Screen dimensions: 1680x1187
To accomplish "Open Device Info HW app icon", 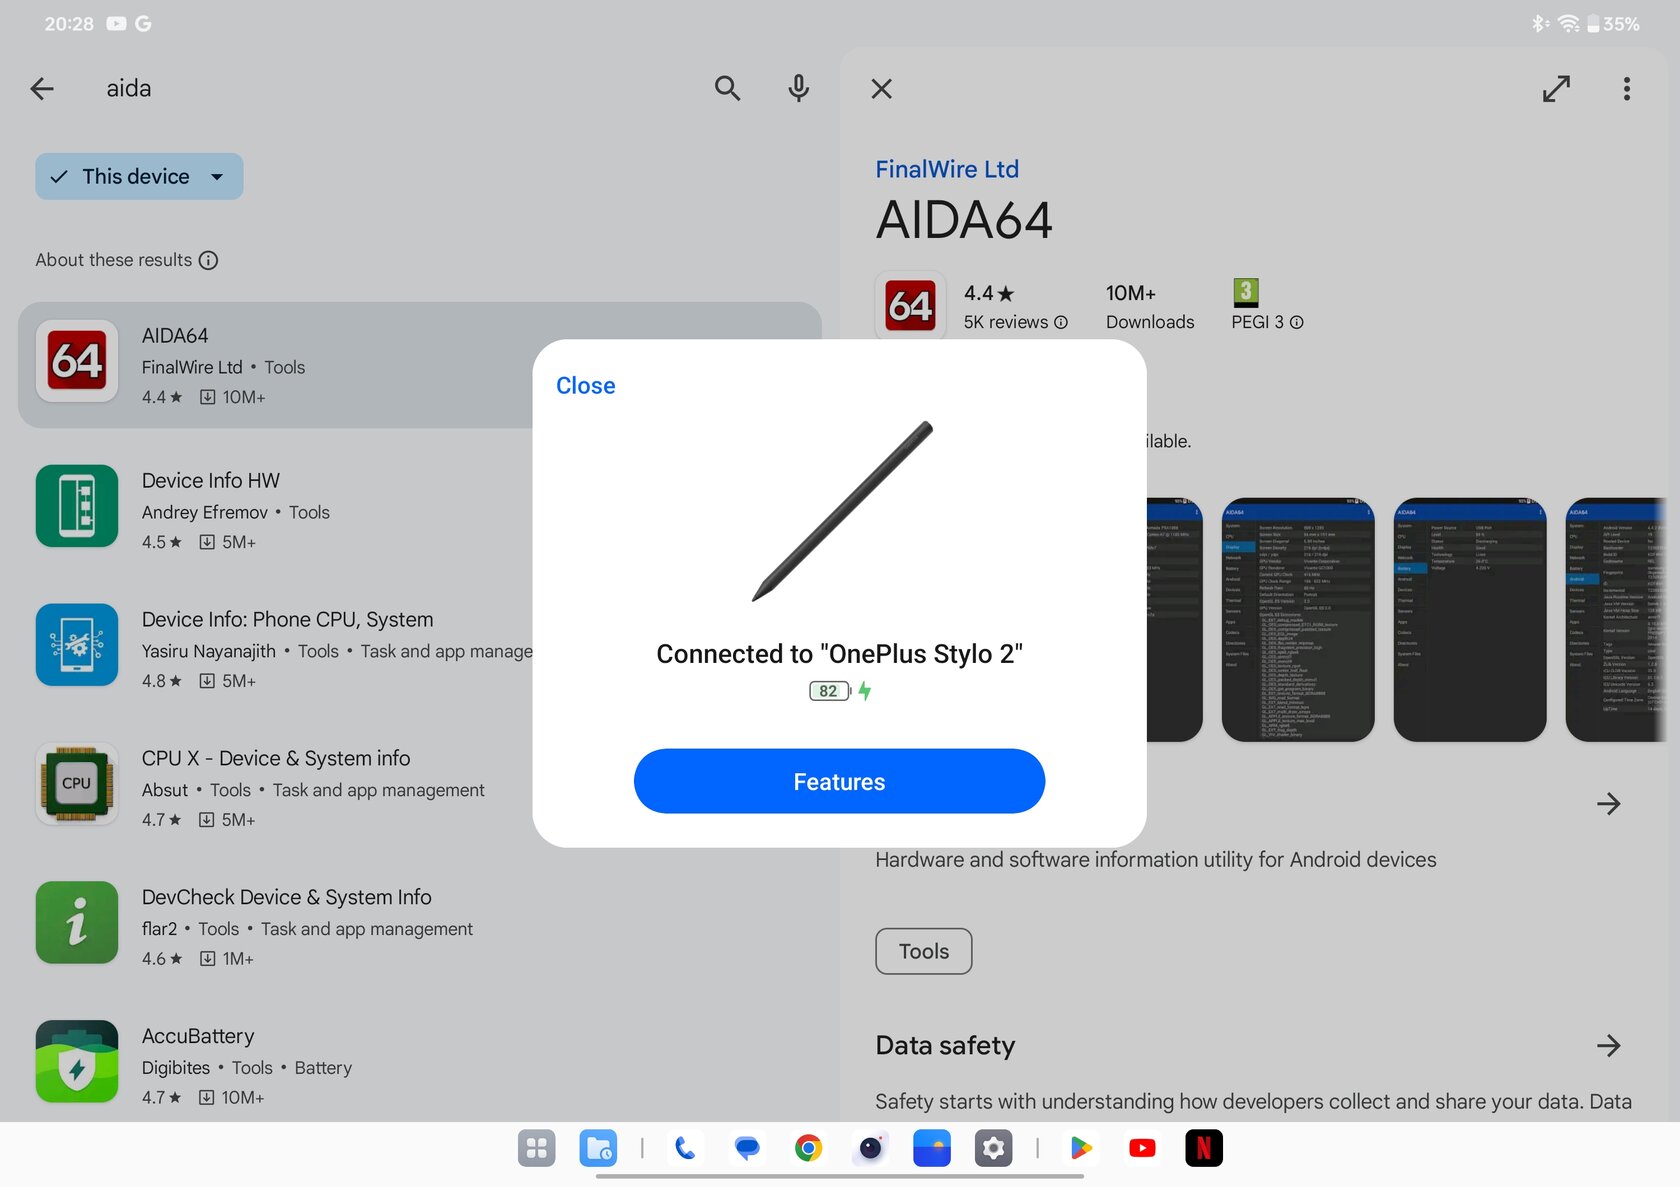I will (77, 506).
